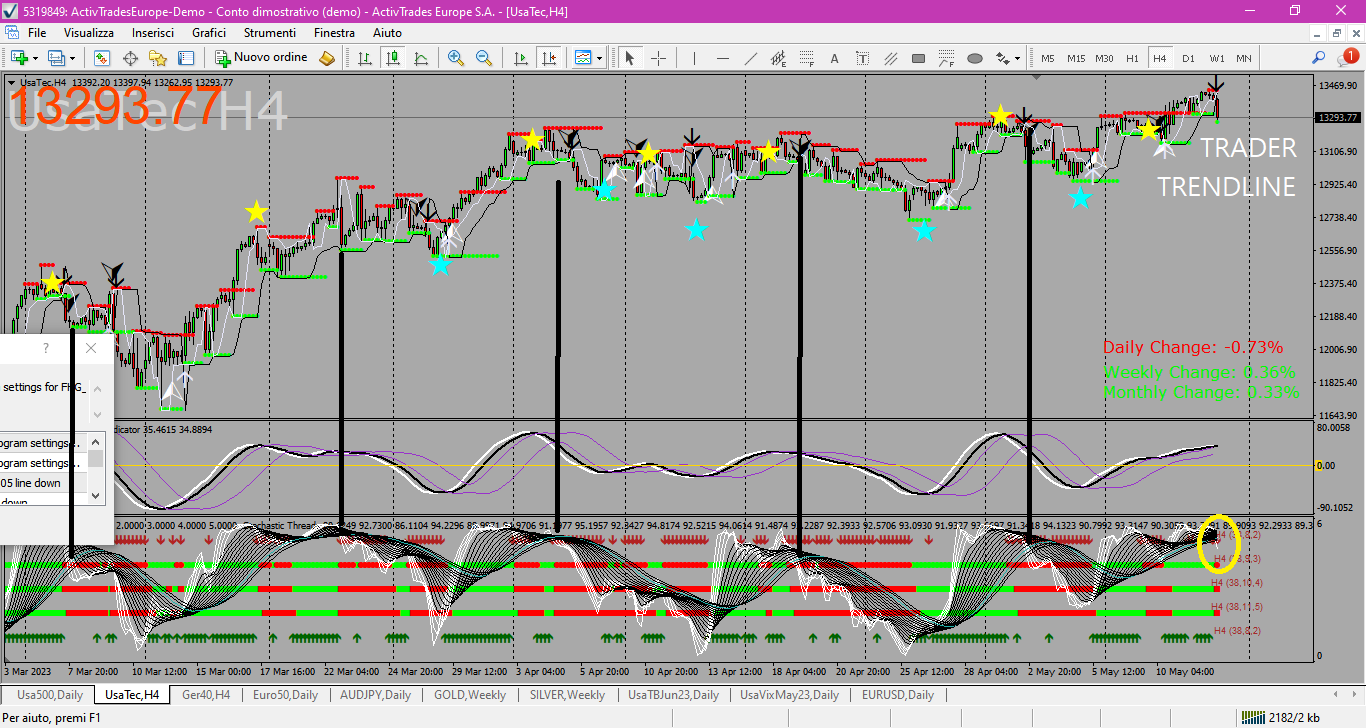Screen dimensions: 1366x728
Task: Close the small settings dialog
Action: [91, 348]
